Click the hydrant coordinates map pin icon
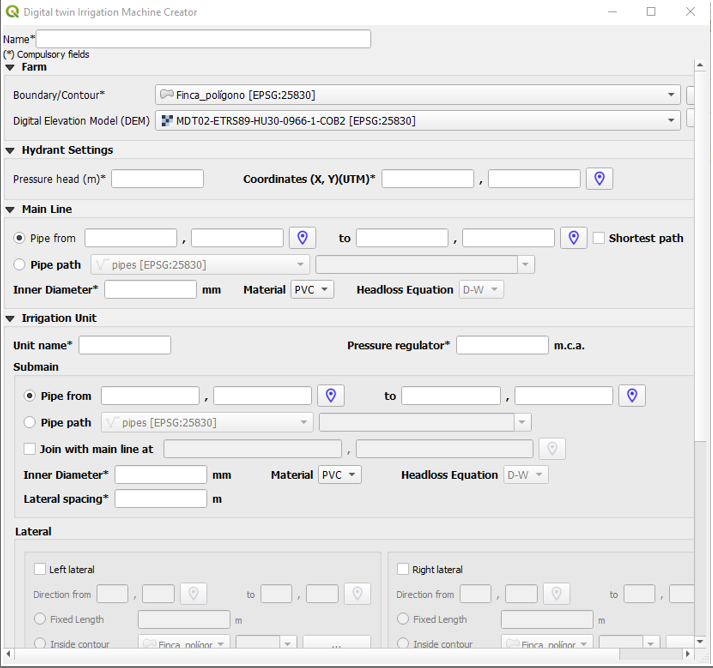Screen dimensions: 713x668 coord(599,179)
